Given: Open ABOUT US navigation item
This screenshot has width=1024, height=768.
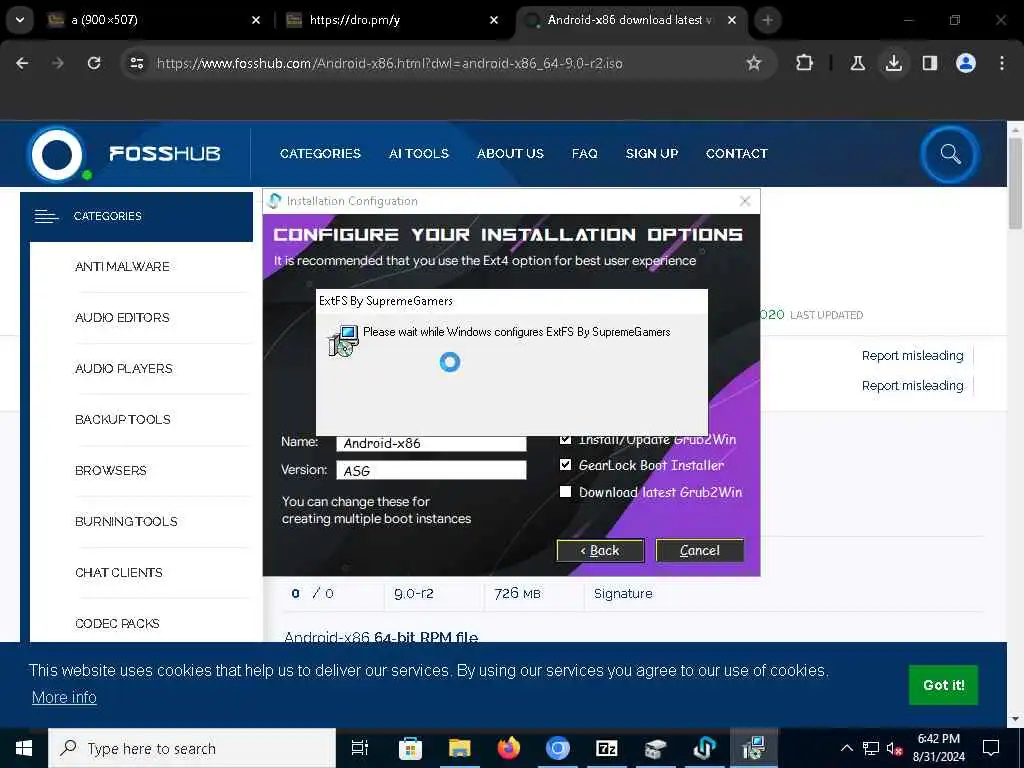Looking at the screenshot, I should click(x=510, y=153).
